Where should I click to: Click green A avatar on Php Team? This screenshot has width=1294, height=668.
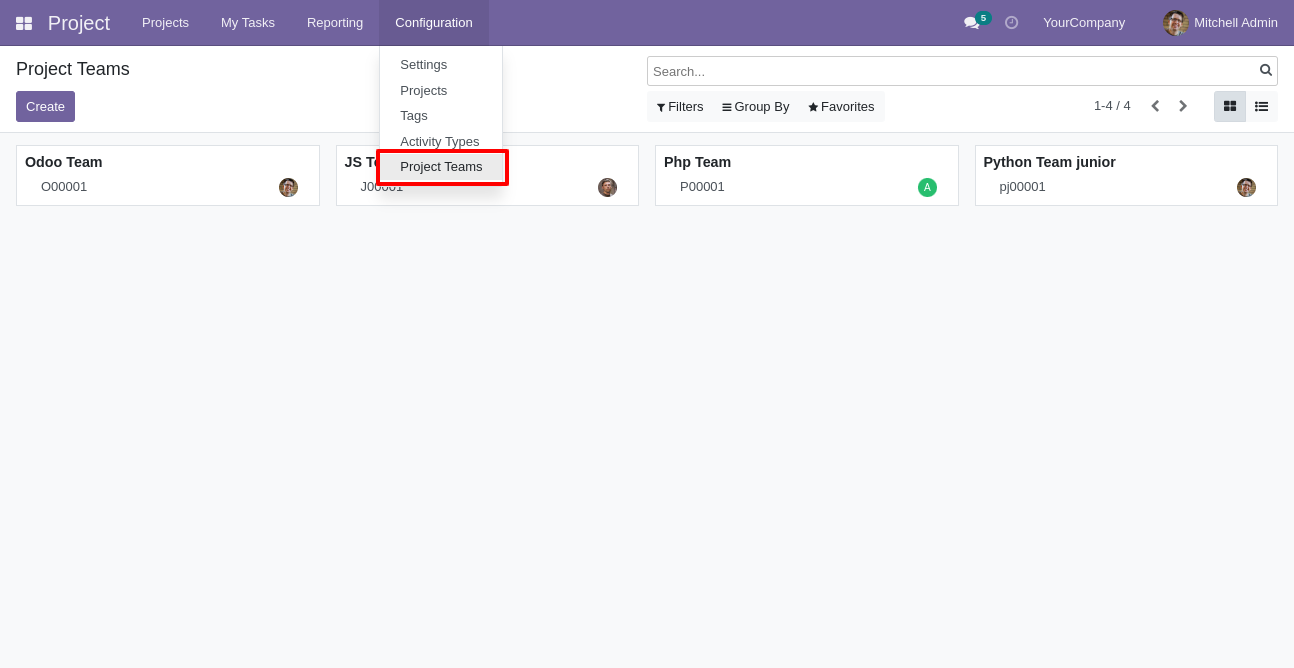(927, 187)
